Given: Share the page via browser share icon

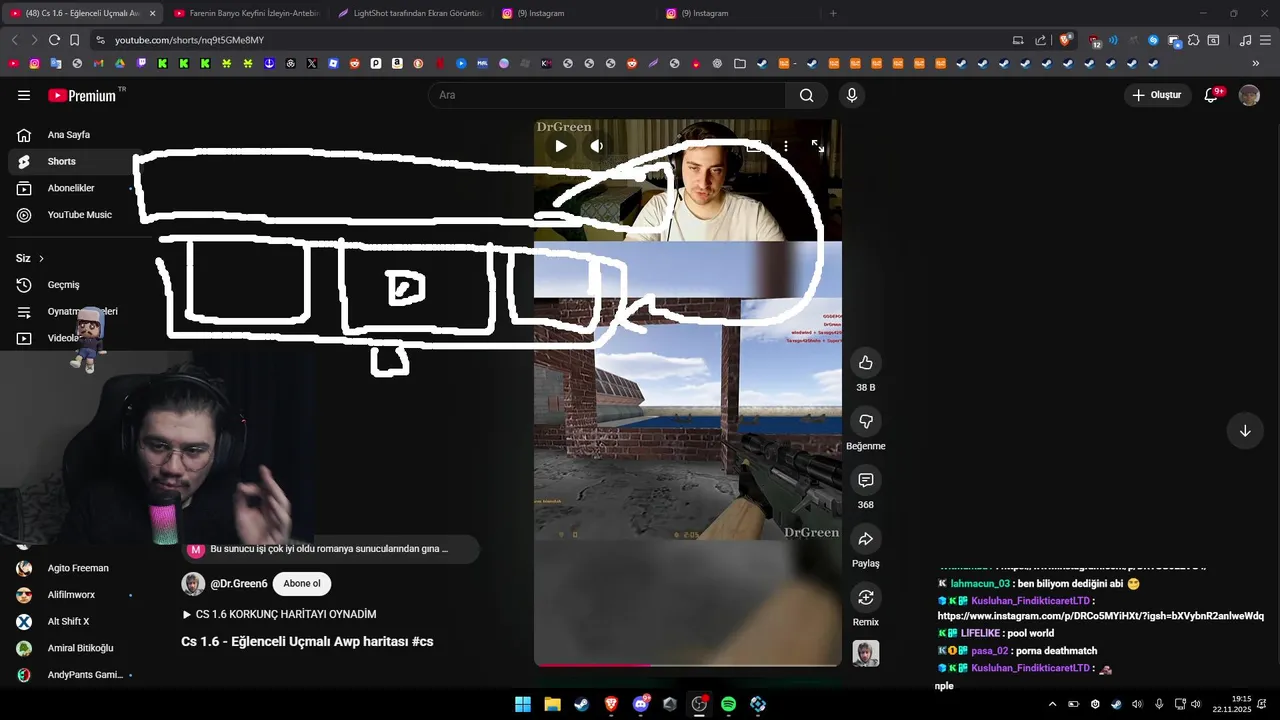Looking at the screenshot, I should pos(1041,40).
